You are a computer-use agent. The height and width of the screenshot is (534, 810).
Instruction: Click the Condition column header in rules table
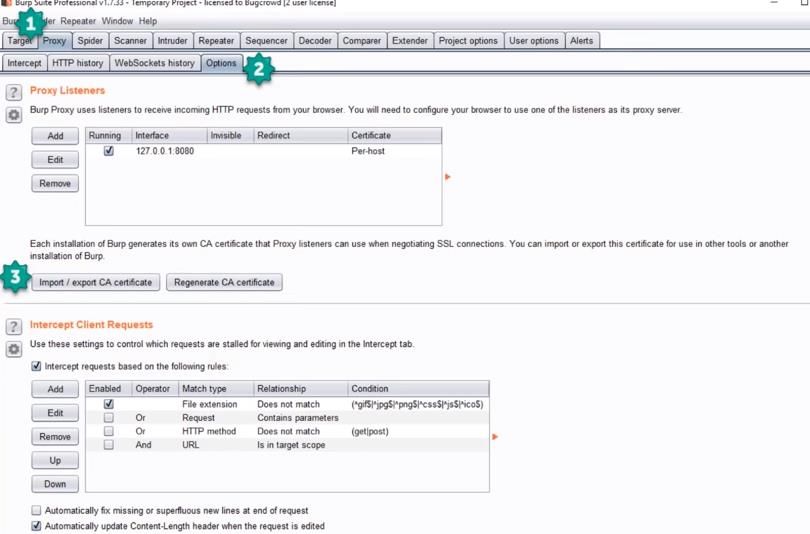tap(418, 388)
